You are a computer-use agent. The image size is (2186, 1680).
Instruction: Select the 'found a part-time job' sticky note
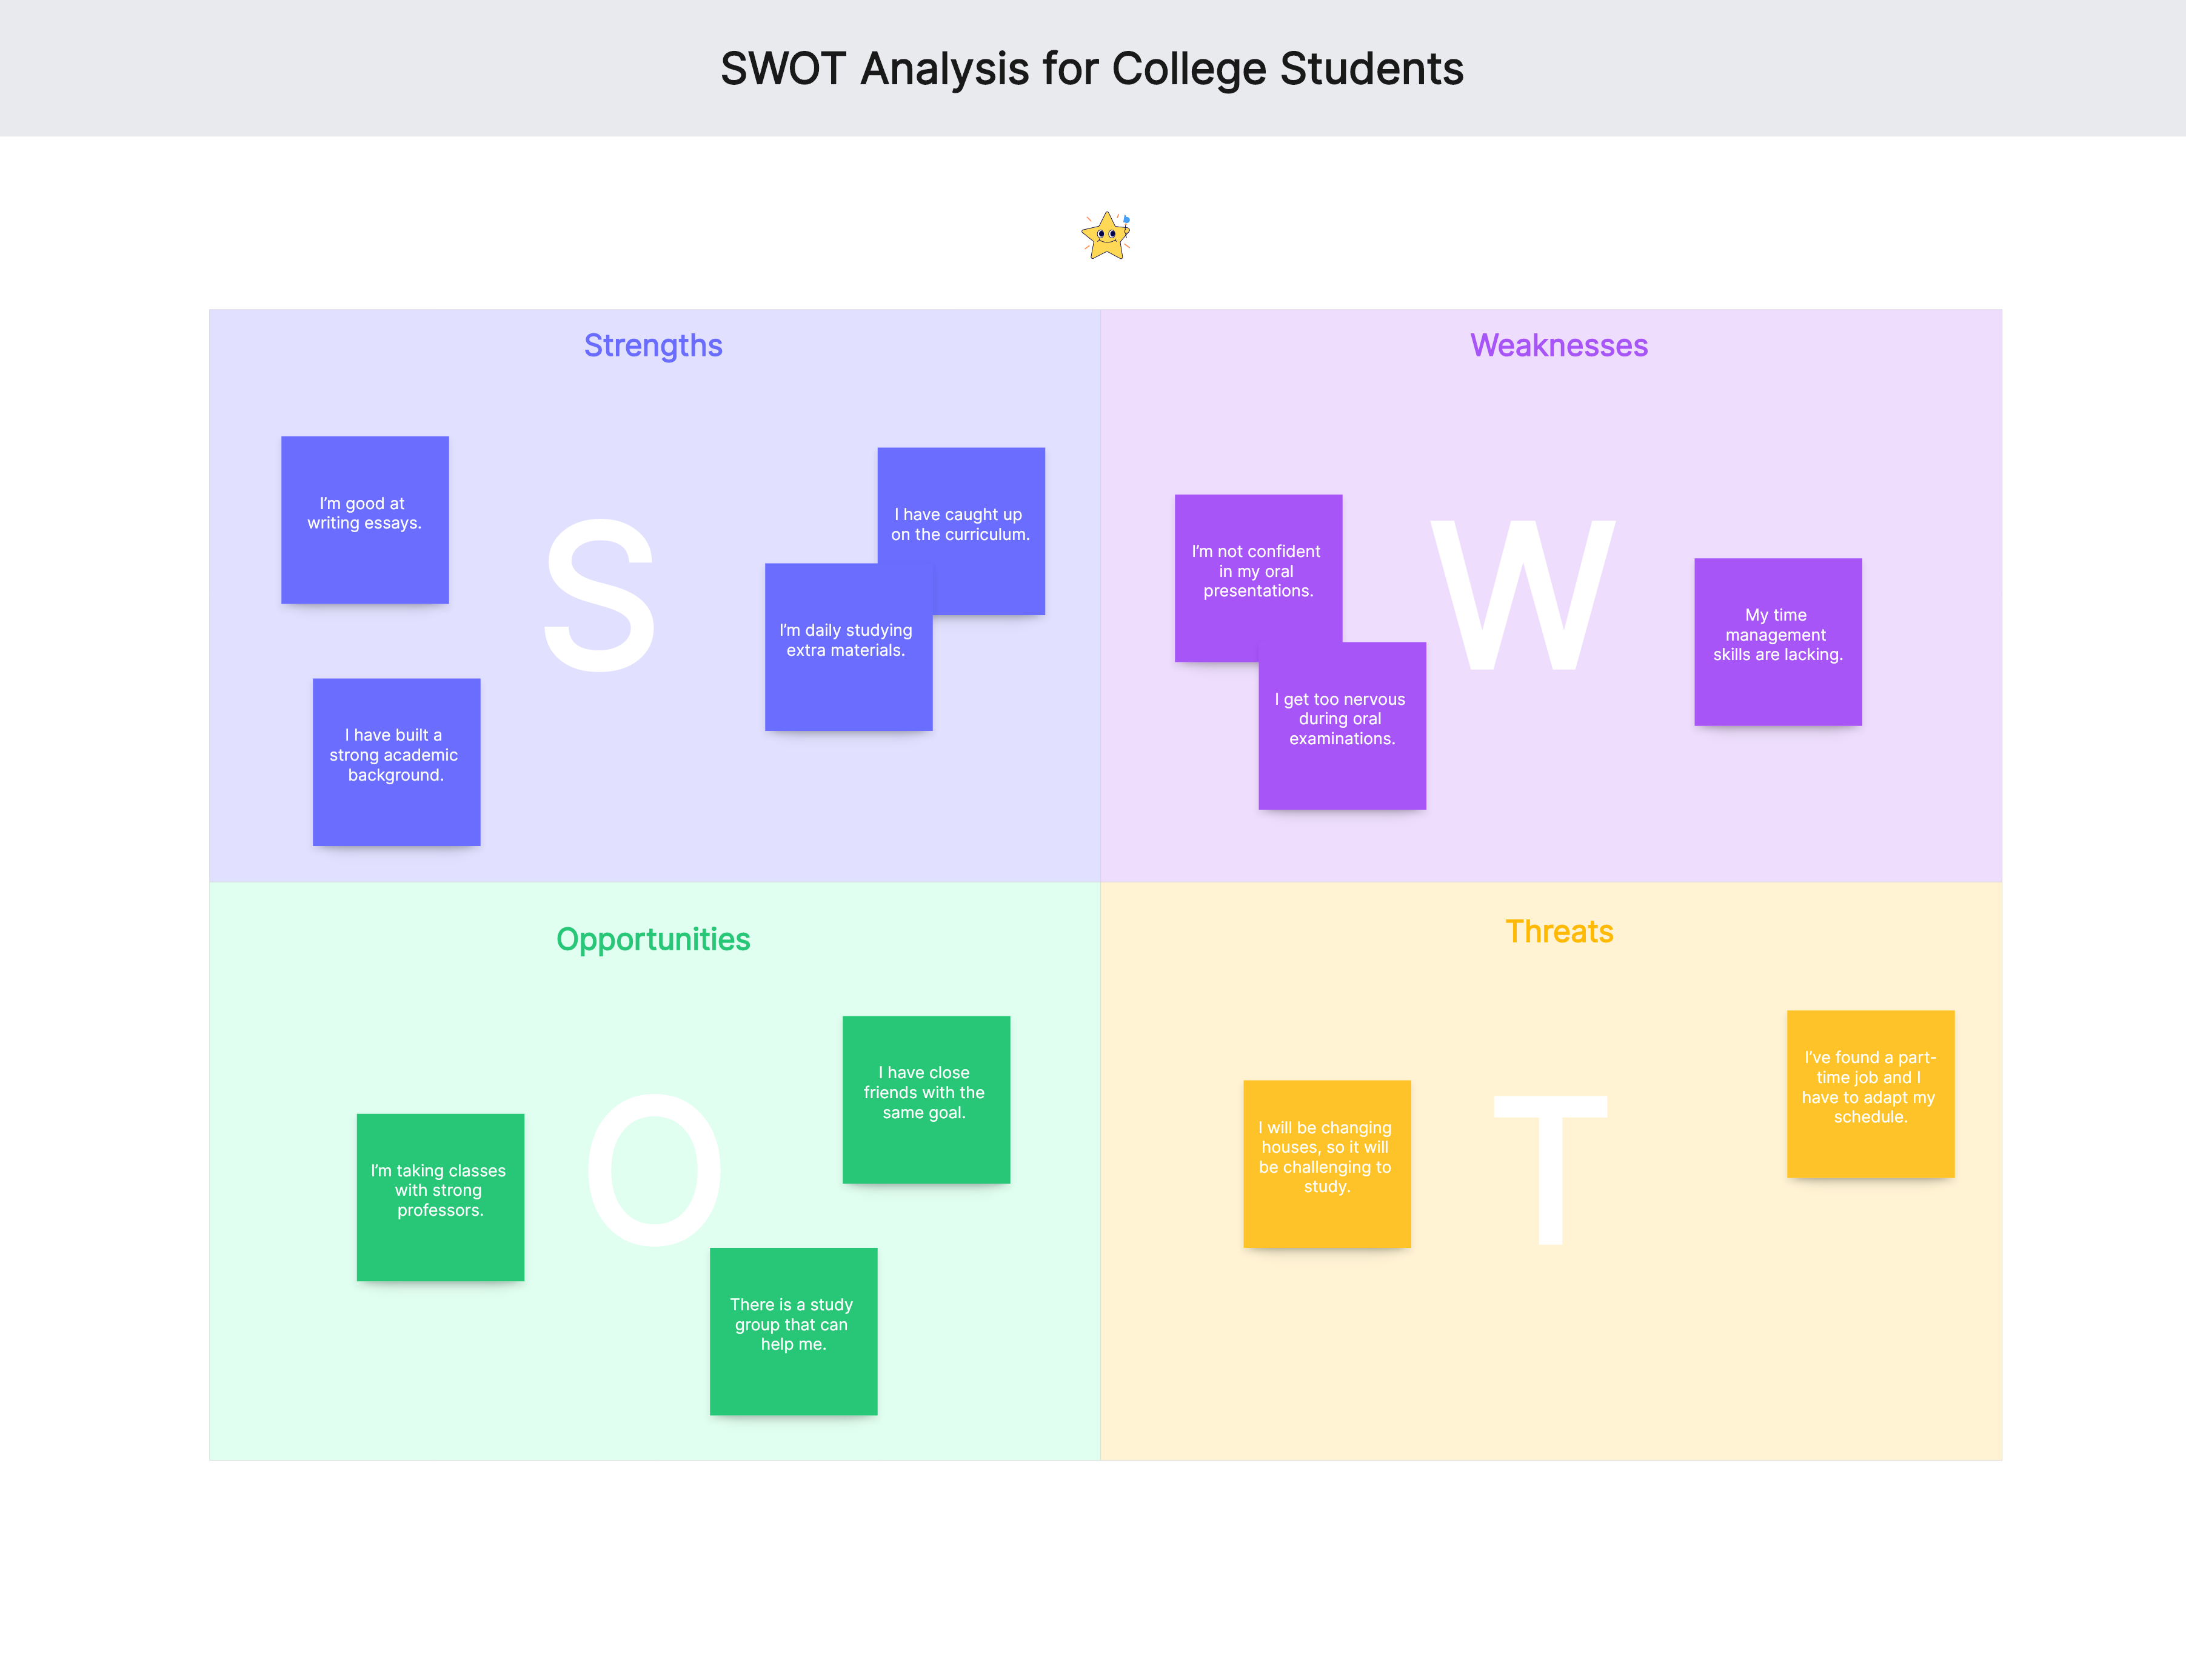point(1871,1094)
